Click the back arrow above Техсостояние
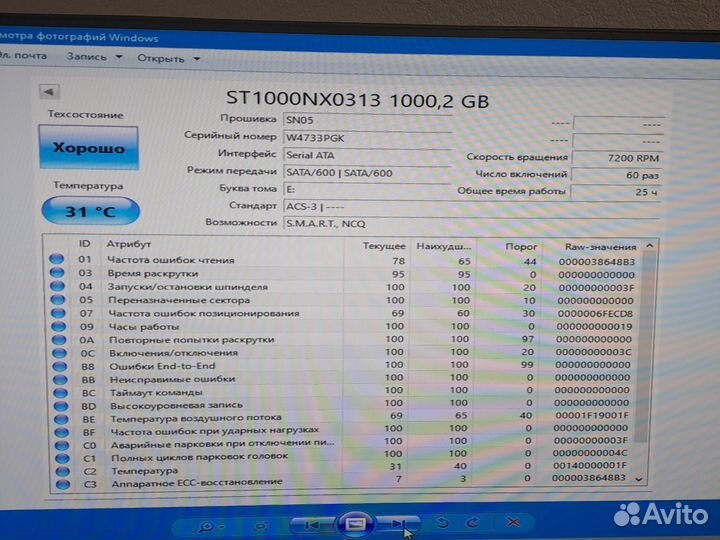 pyautogui.click(x=49, y=91)
